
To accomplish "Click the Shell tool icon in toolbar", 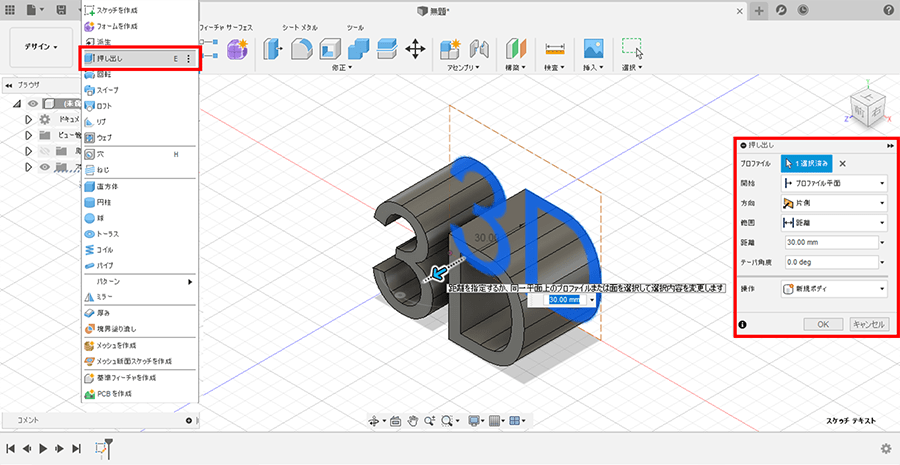I will coord(330,49).
